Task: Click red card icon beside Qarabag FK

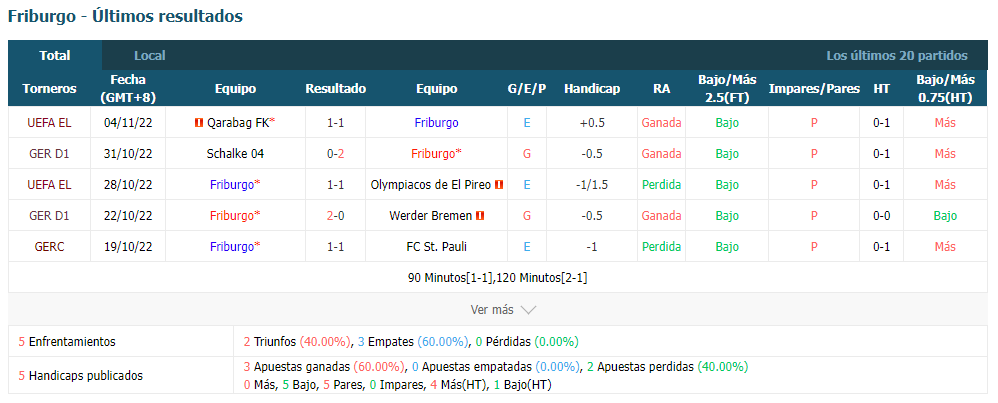Action: (x=199, y=123)
